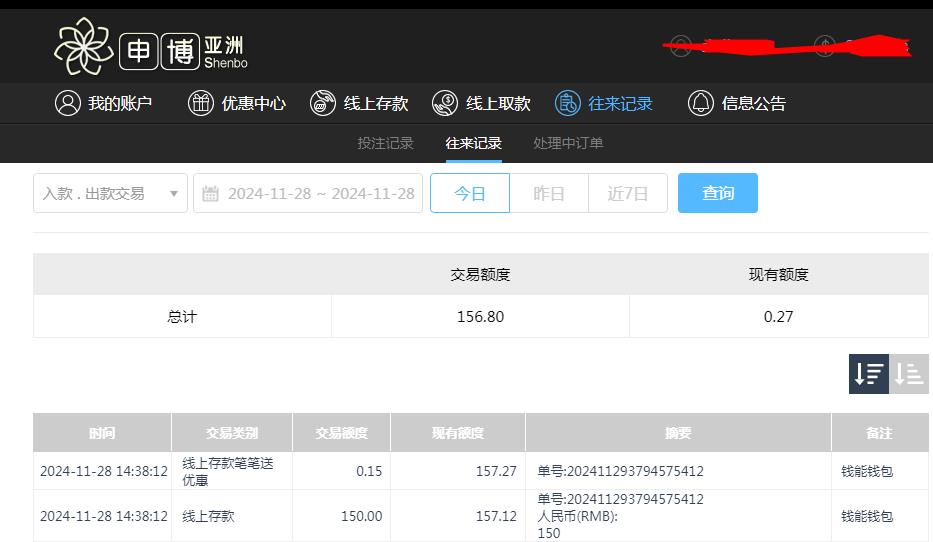Go to 优惠中心 menu

pos(253,104)
